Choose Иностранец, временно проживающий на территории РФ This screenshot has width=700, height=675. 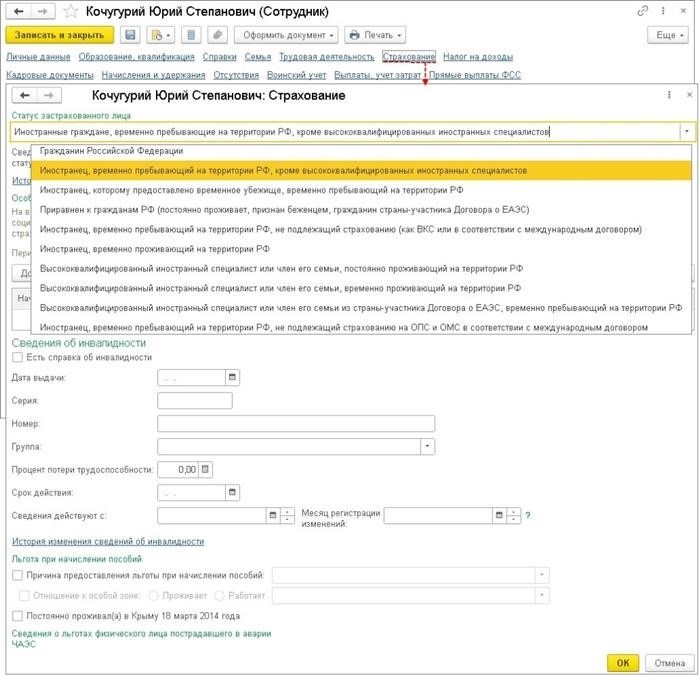tap(361, 249)
